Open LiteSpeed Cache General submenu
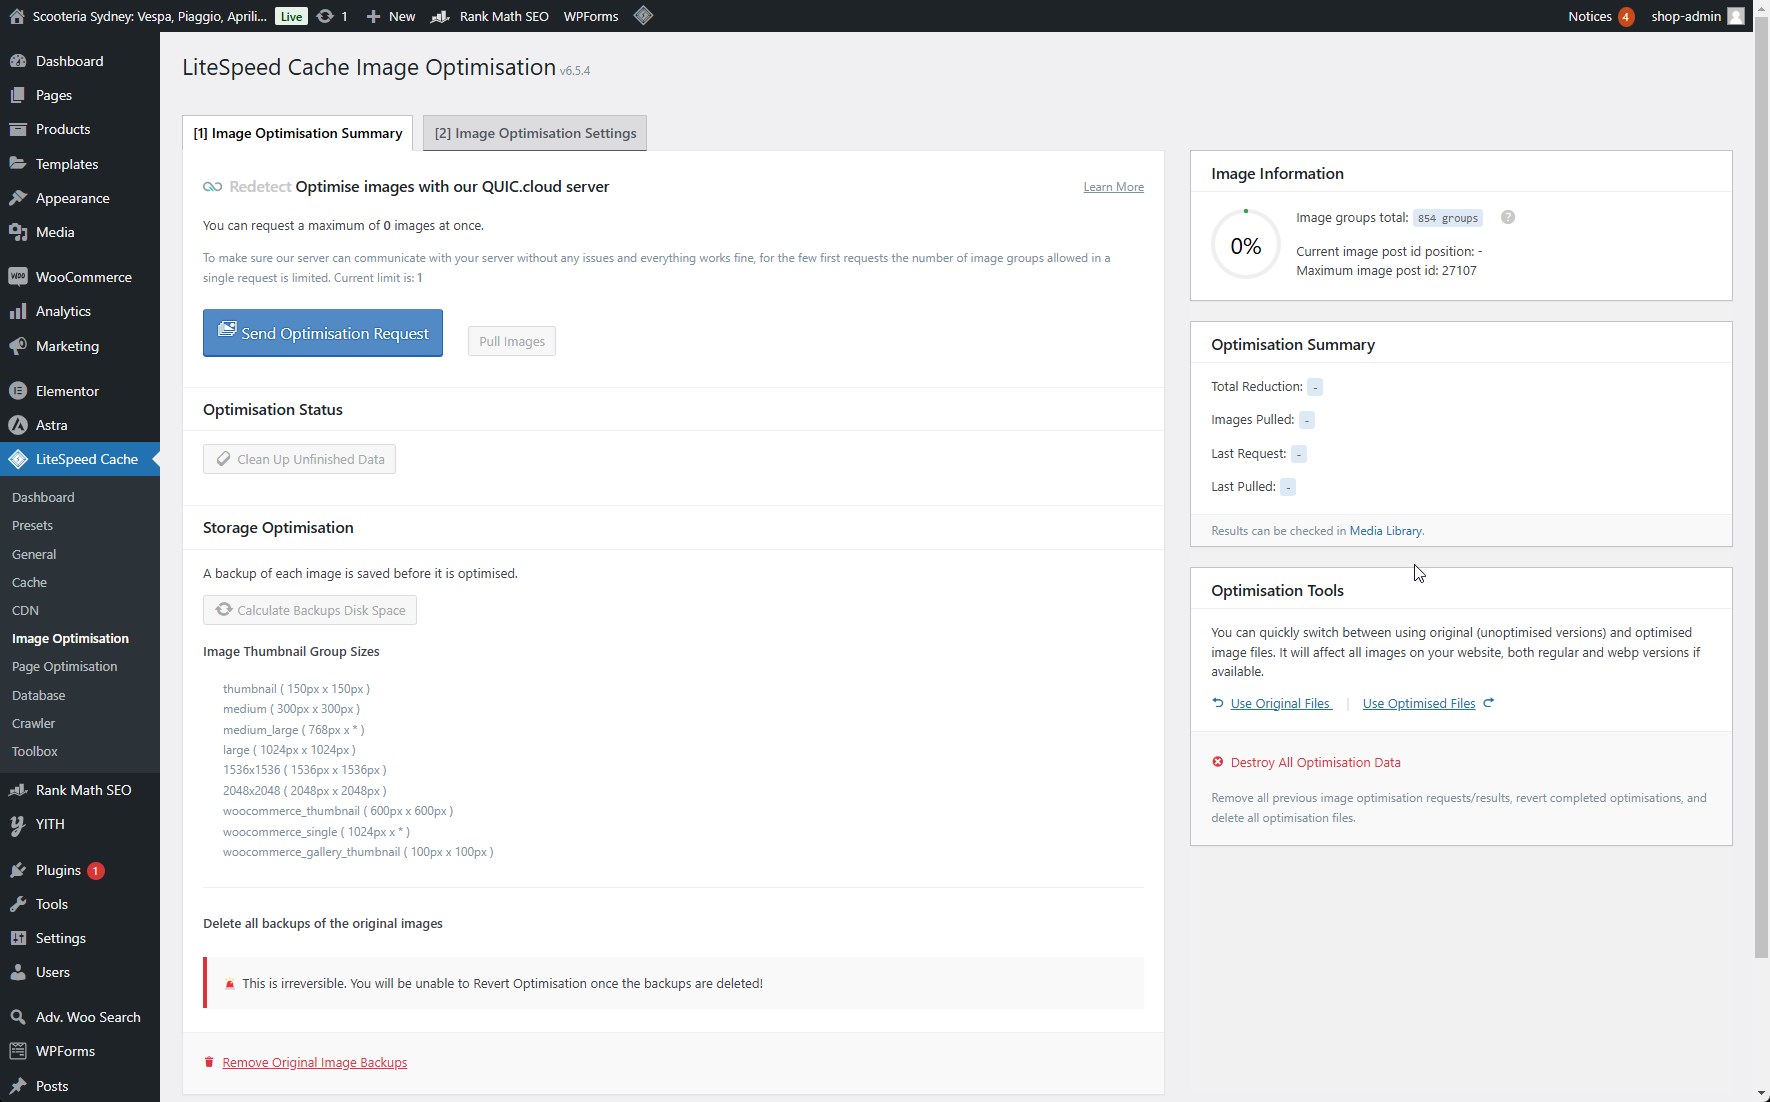 click(x=34, y=554)
